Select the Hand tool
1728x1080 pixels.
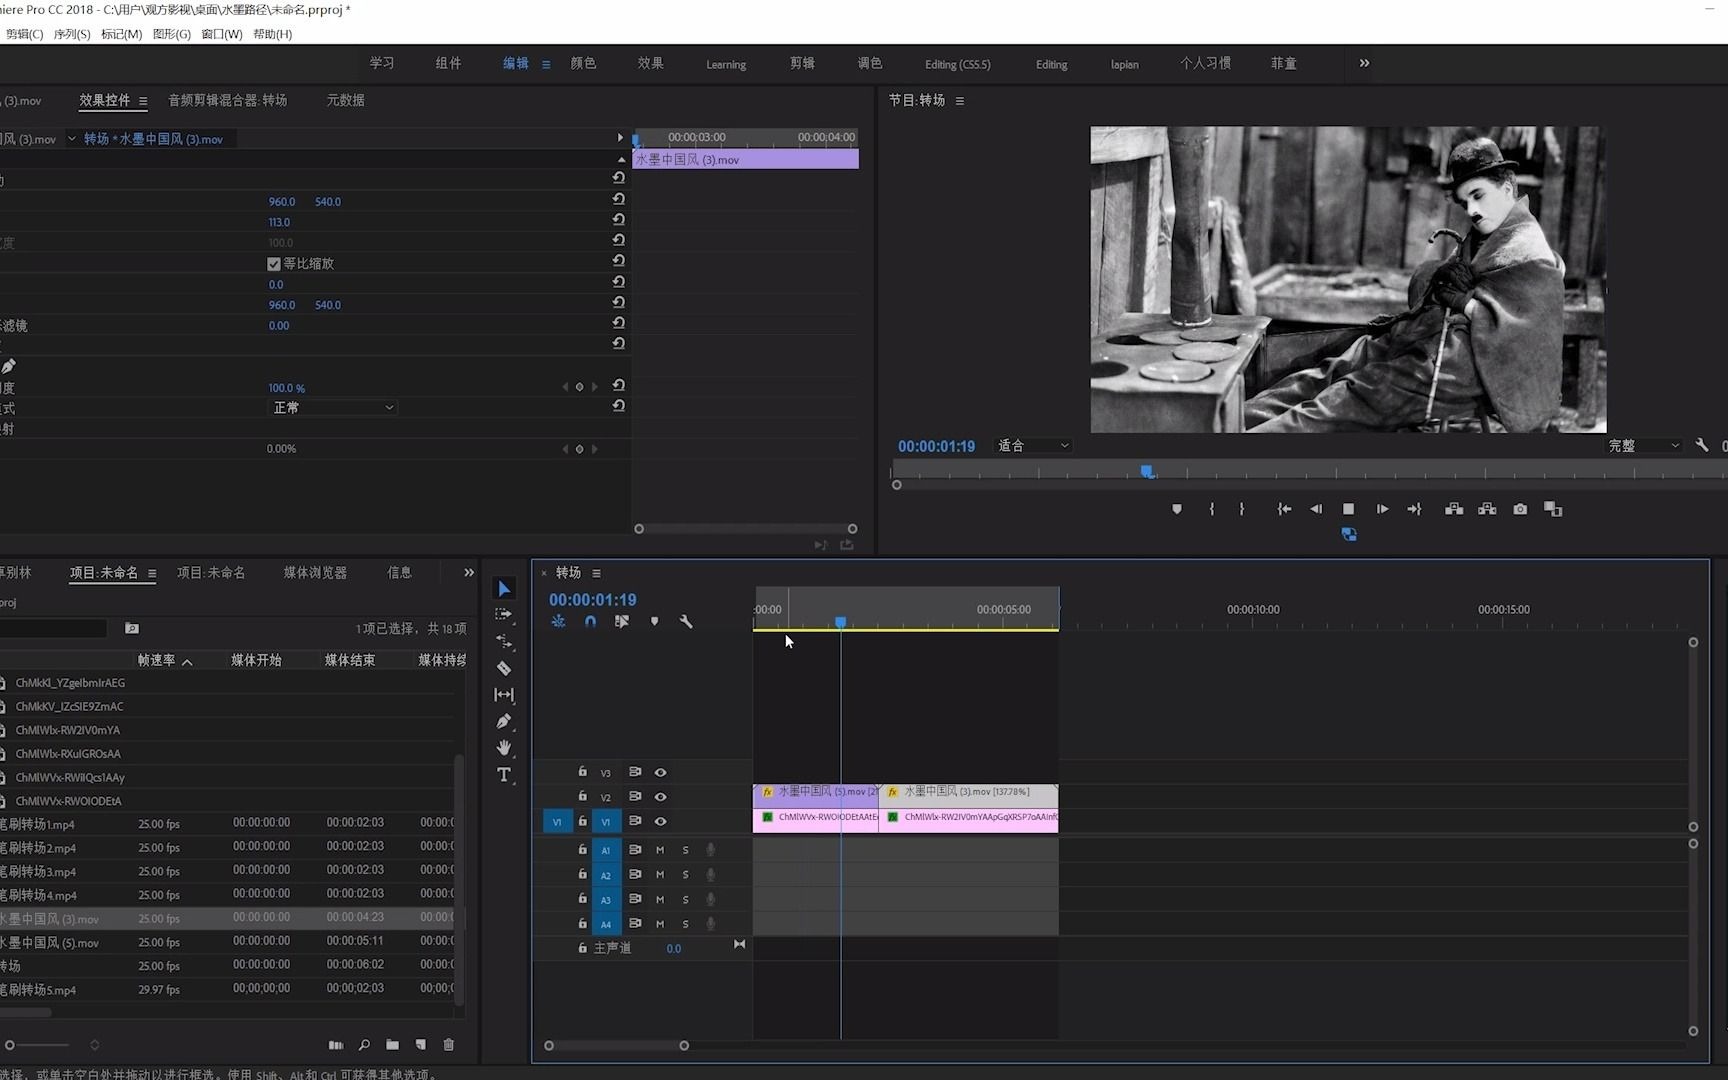504,748
